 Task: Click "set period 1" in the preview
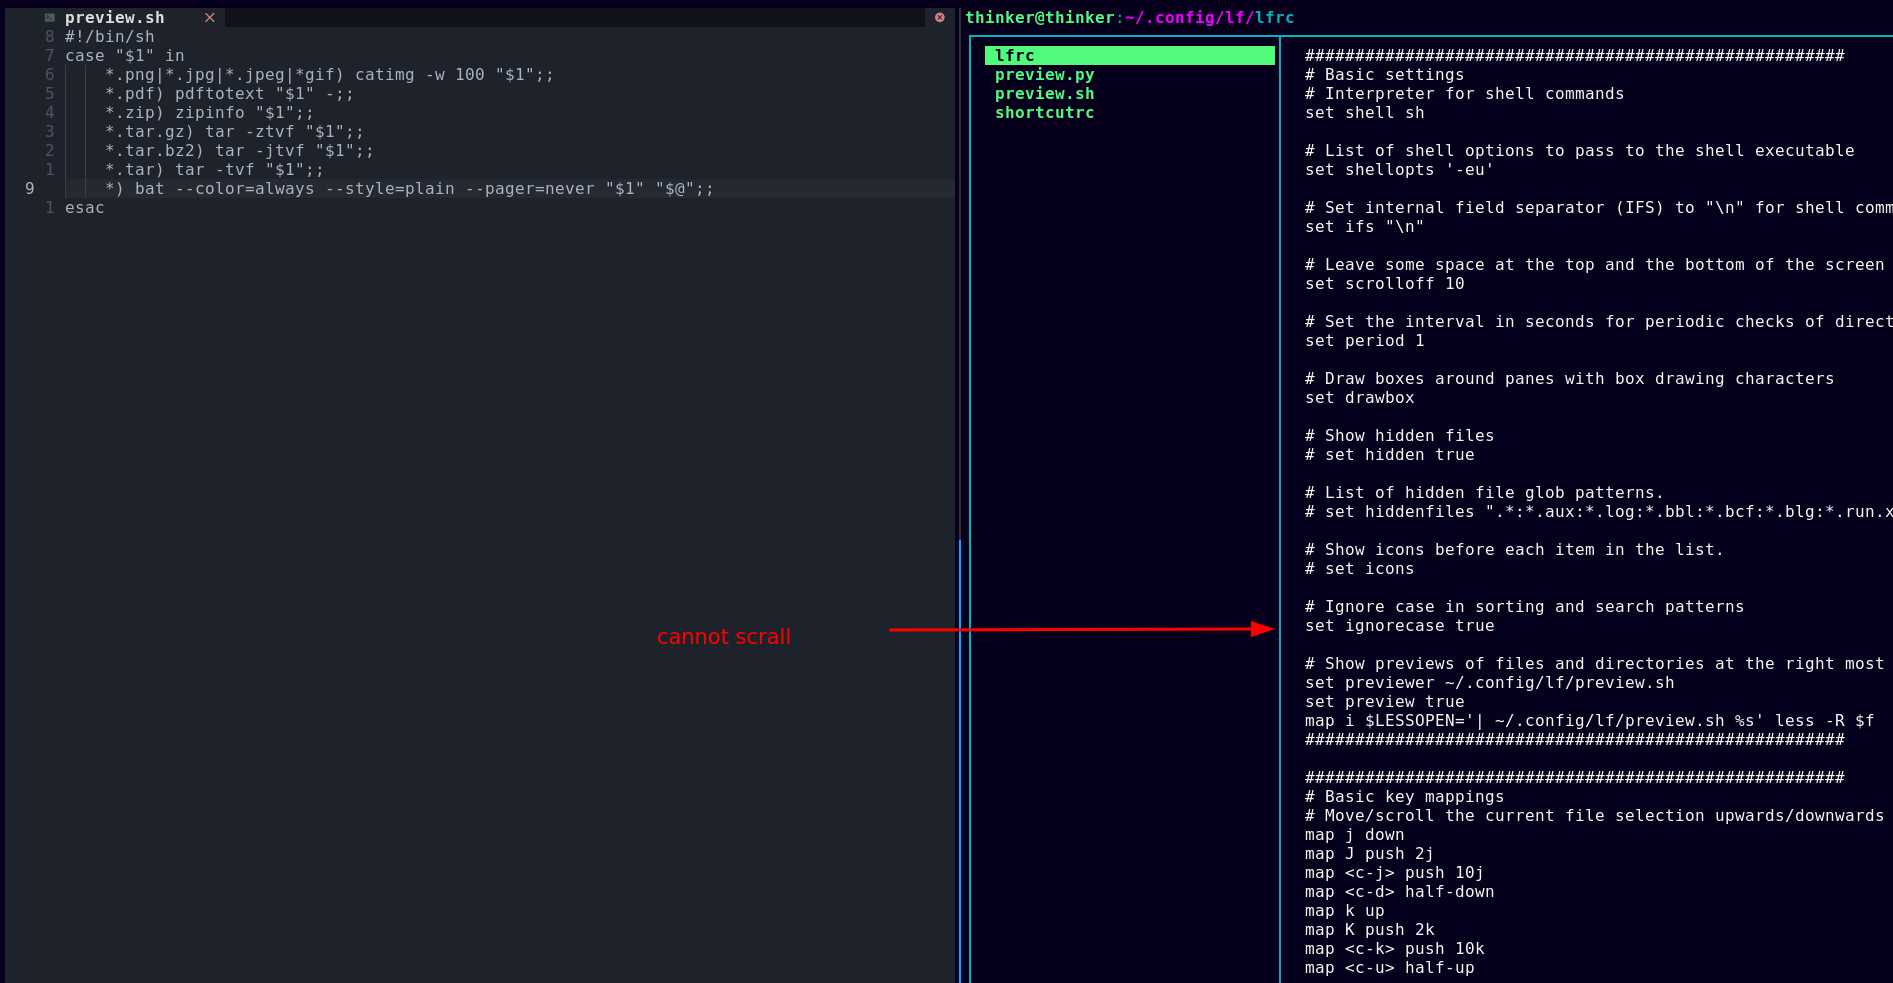[x=1364, y=340]
